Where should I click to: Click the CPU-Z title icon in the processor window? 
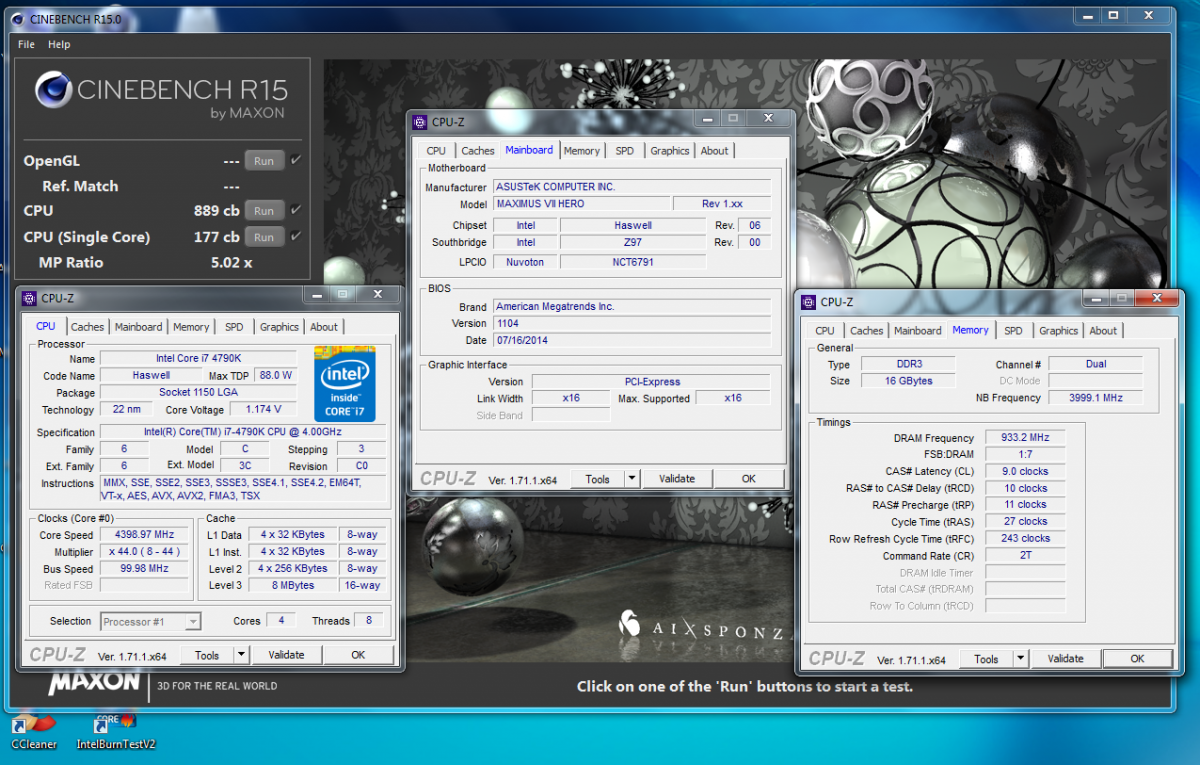tap(29, 298)
